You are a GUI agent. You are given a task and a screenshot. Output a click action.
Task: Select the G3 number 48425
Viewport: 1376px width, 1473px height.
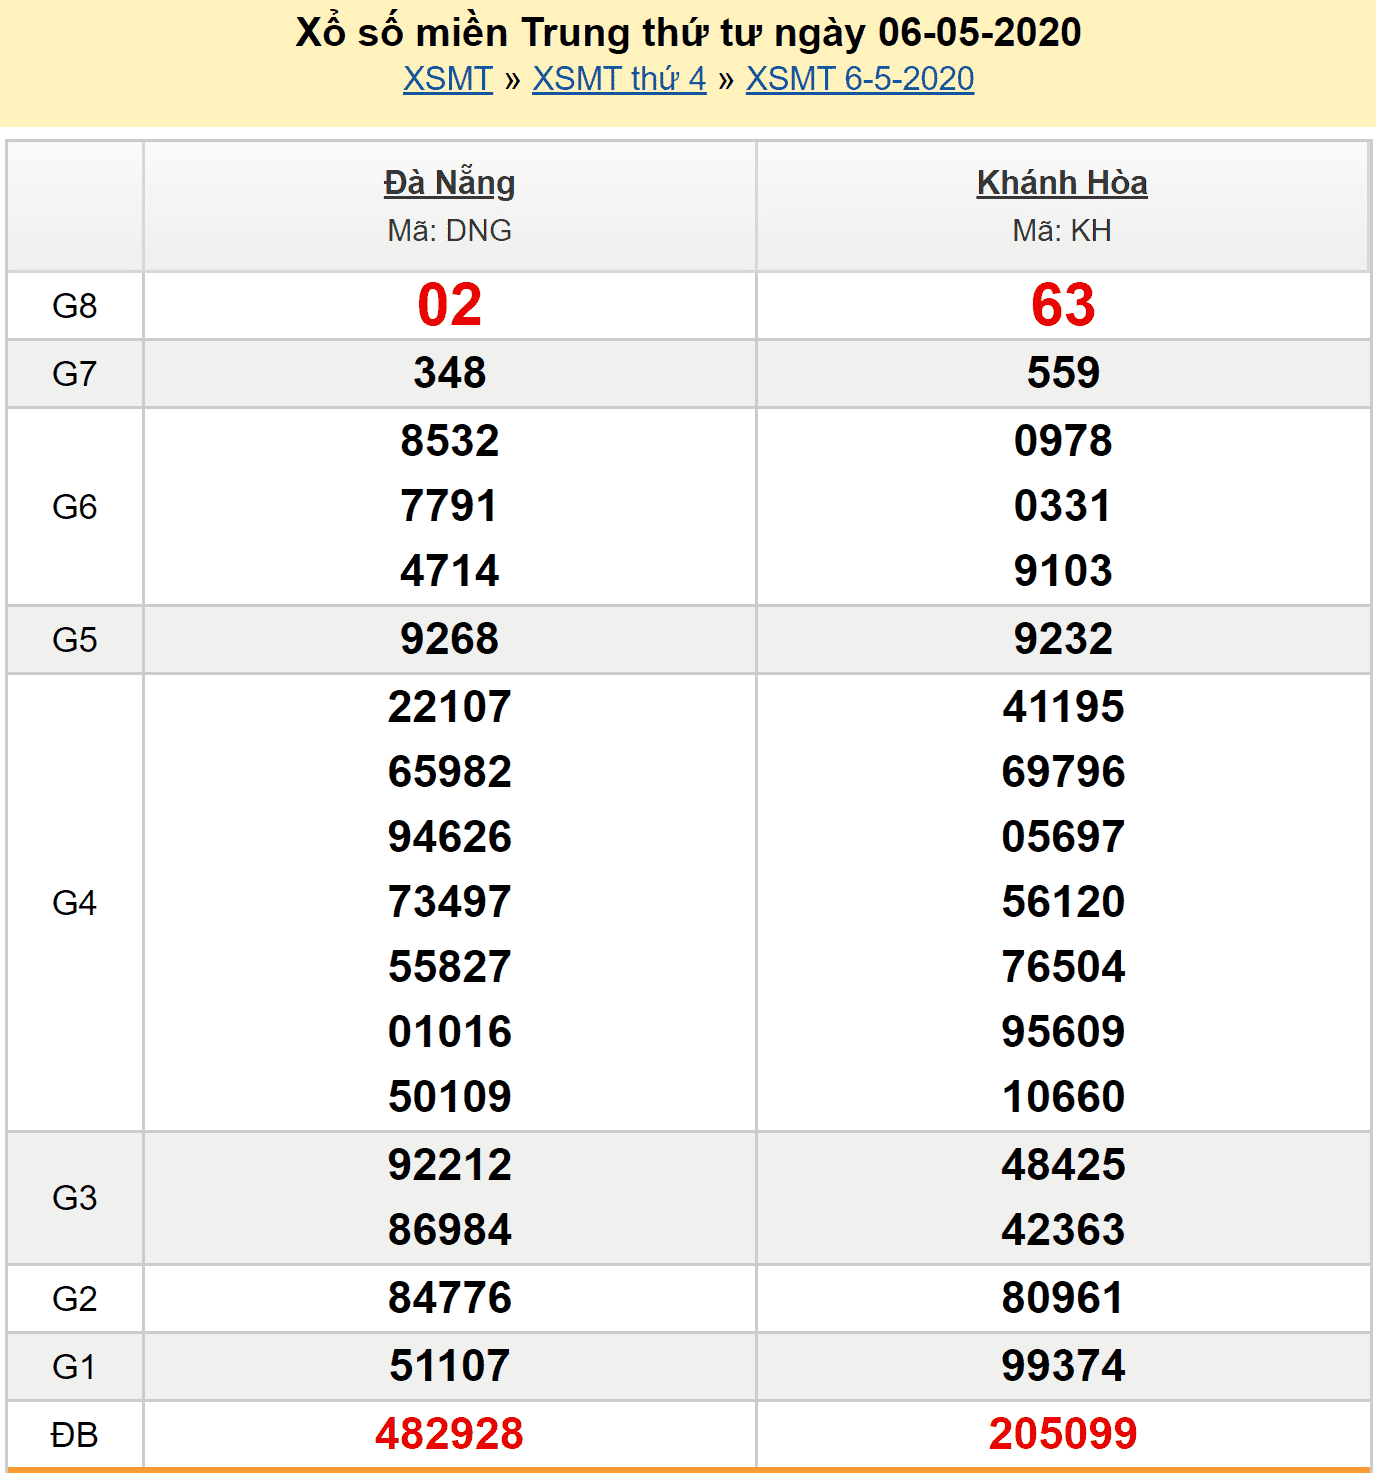pos(1063,1165)
